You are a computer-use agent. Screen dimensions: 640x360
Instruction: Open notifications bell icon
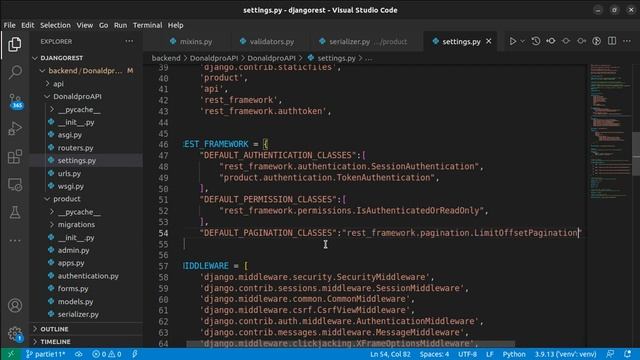627,354
